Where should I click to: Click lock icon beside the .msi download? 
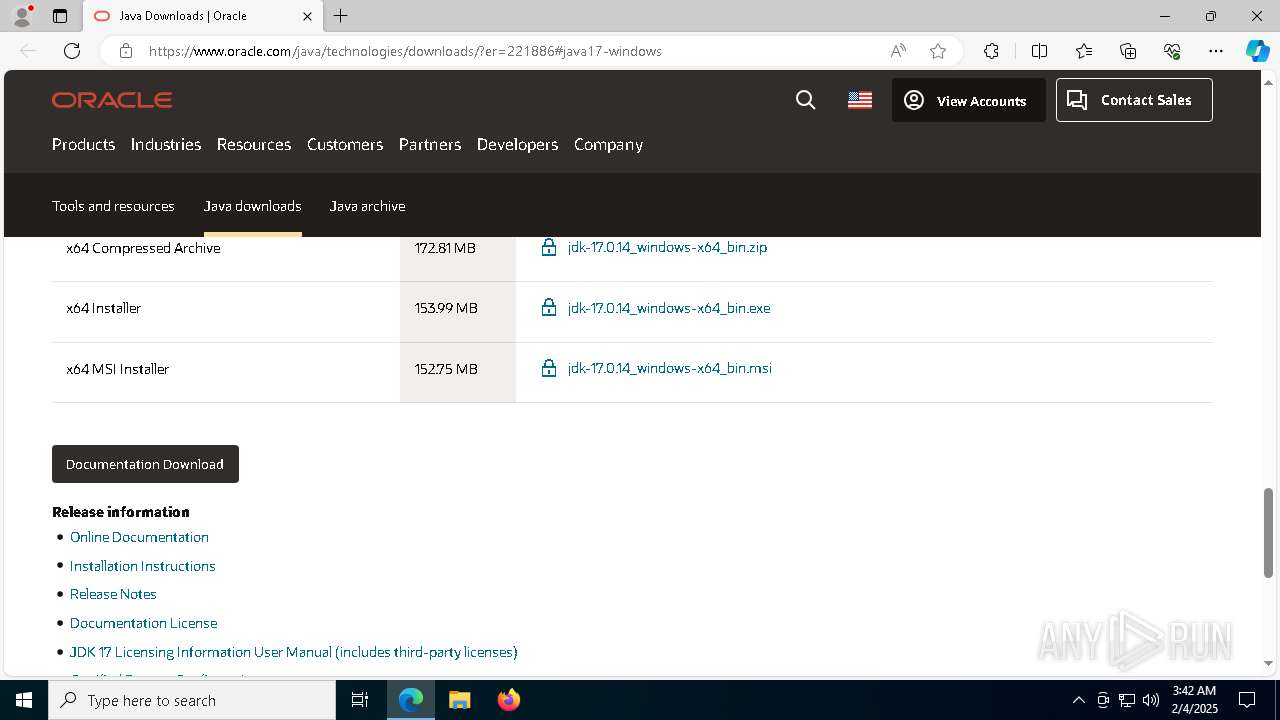point(549,368)
